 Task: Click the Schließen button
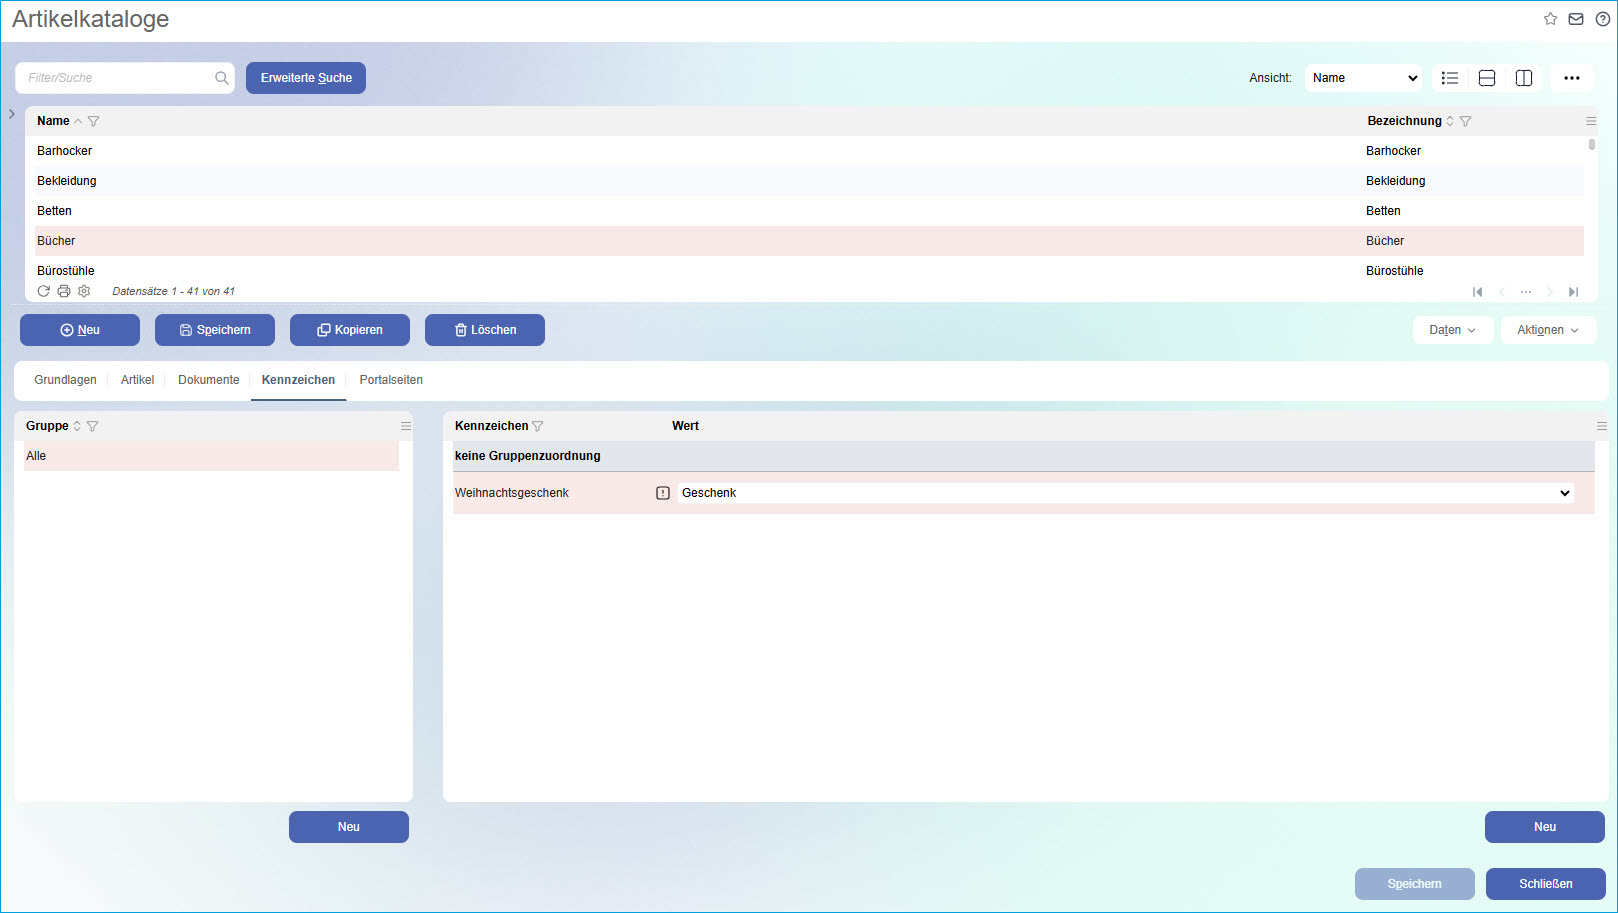click(1546, 884)
